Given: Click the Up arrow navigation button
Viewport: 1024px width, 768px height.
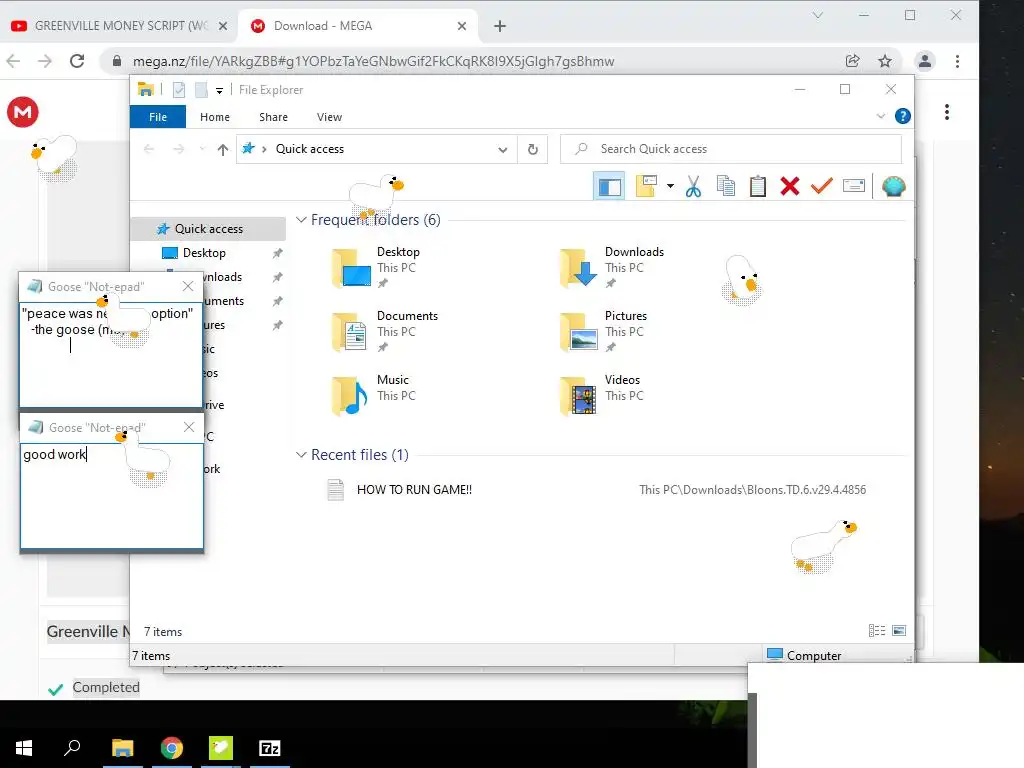Looking at the screenshot, I should 223,150.
